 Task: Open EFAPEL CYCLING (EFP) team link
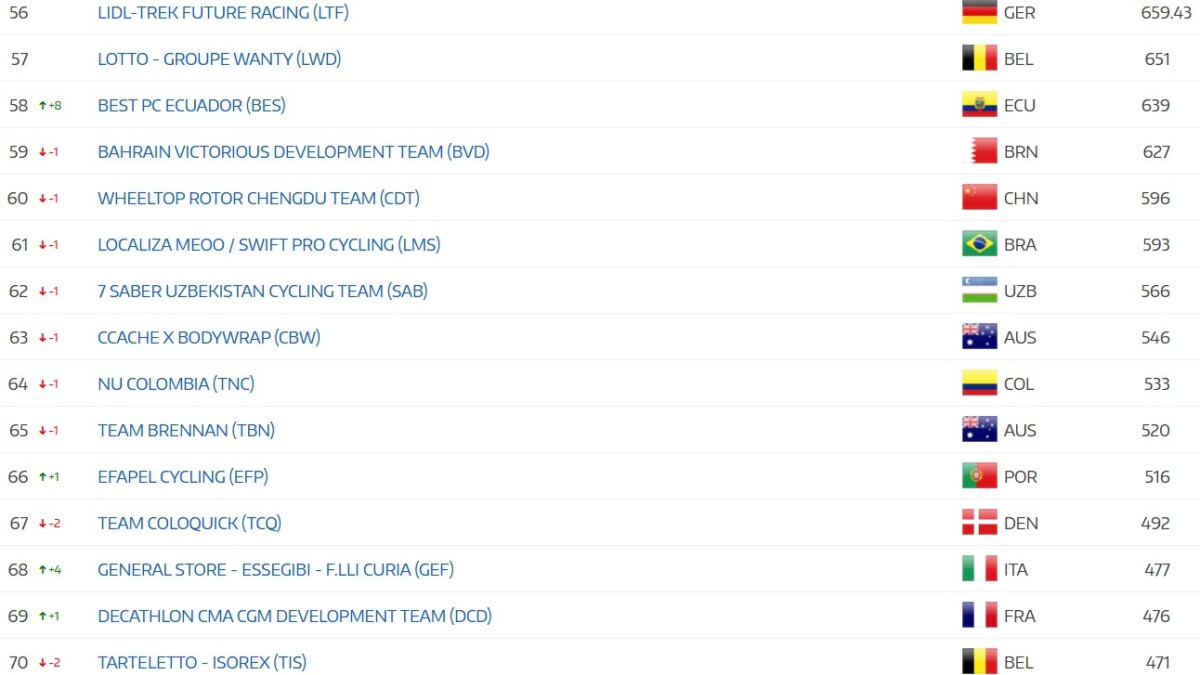point(183,476)
